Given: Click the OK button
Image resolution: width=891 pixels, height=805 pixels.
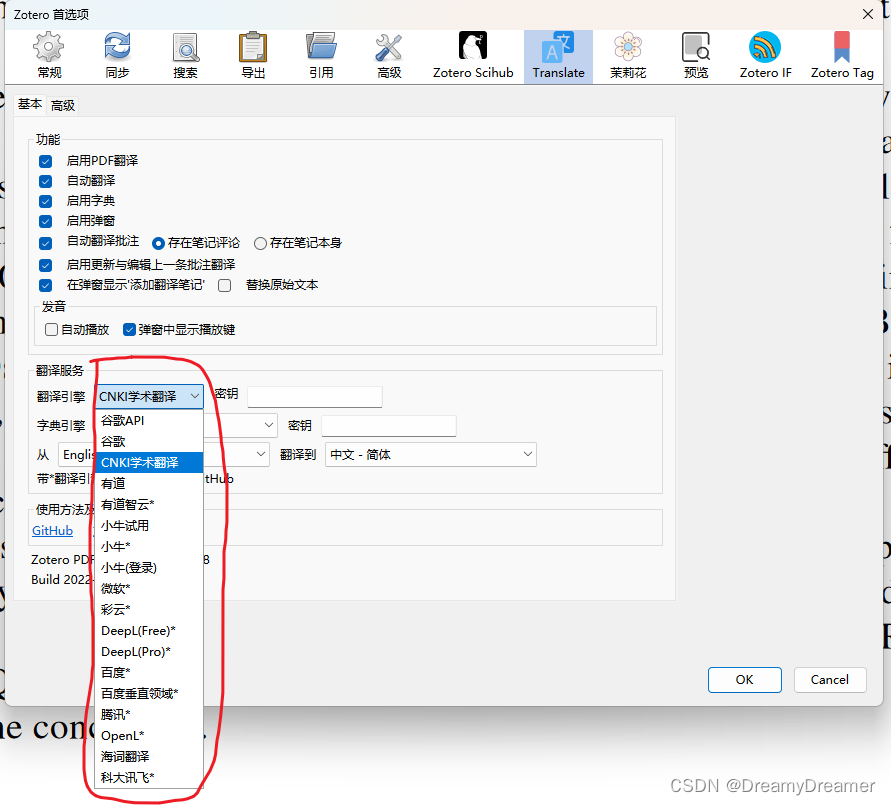Looking at the screenshot, I should (x=744, y=680).
